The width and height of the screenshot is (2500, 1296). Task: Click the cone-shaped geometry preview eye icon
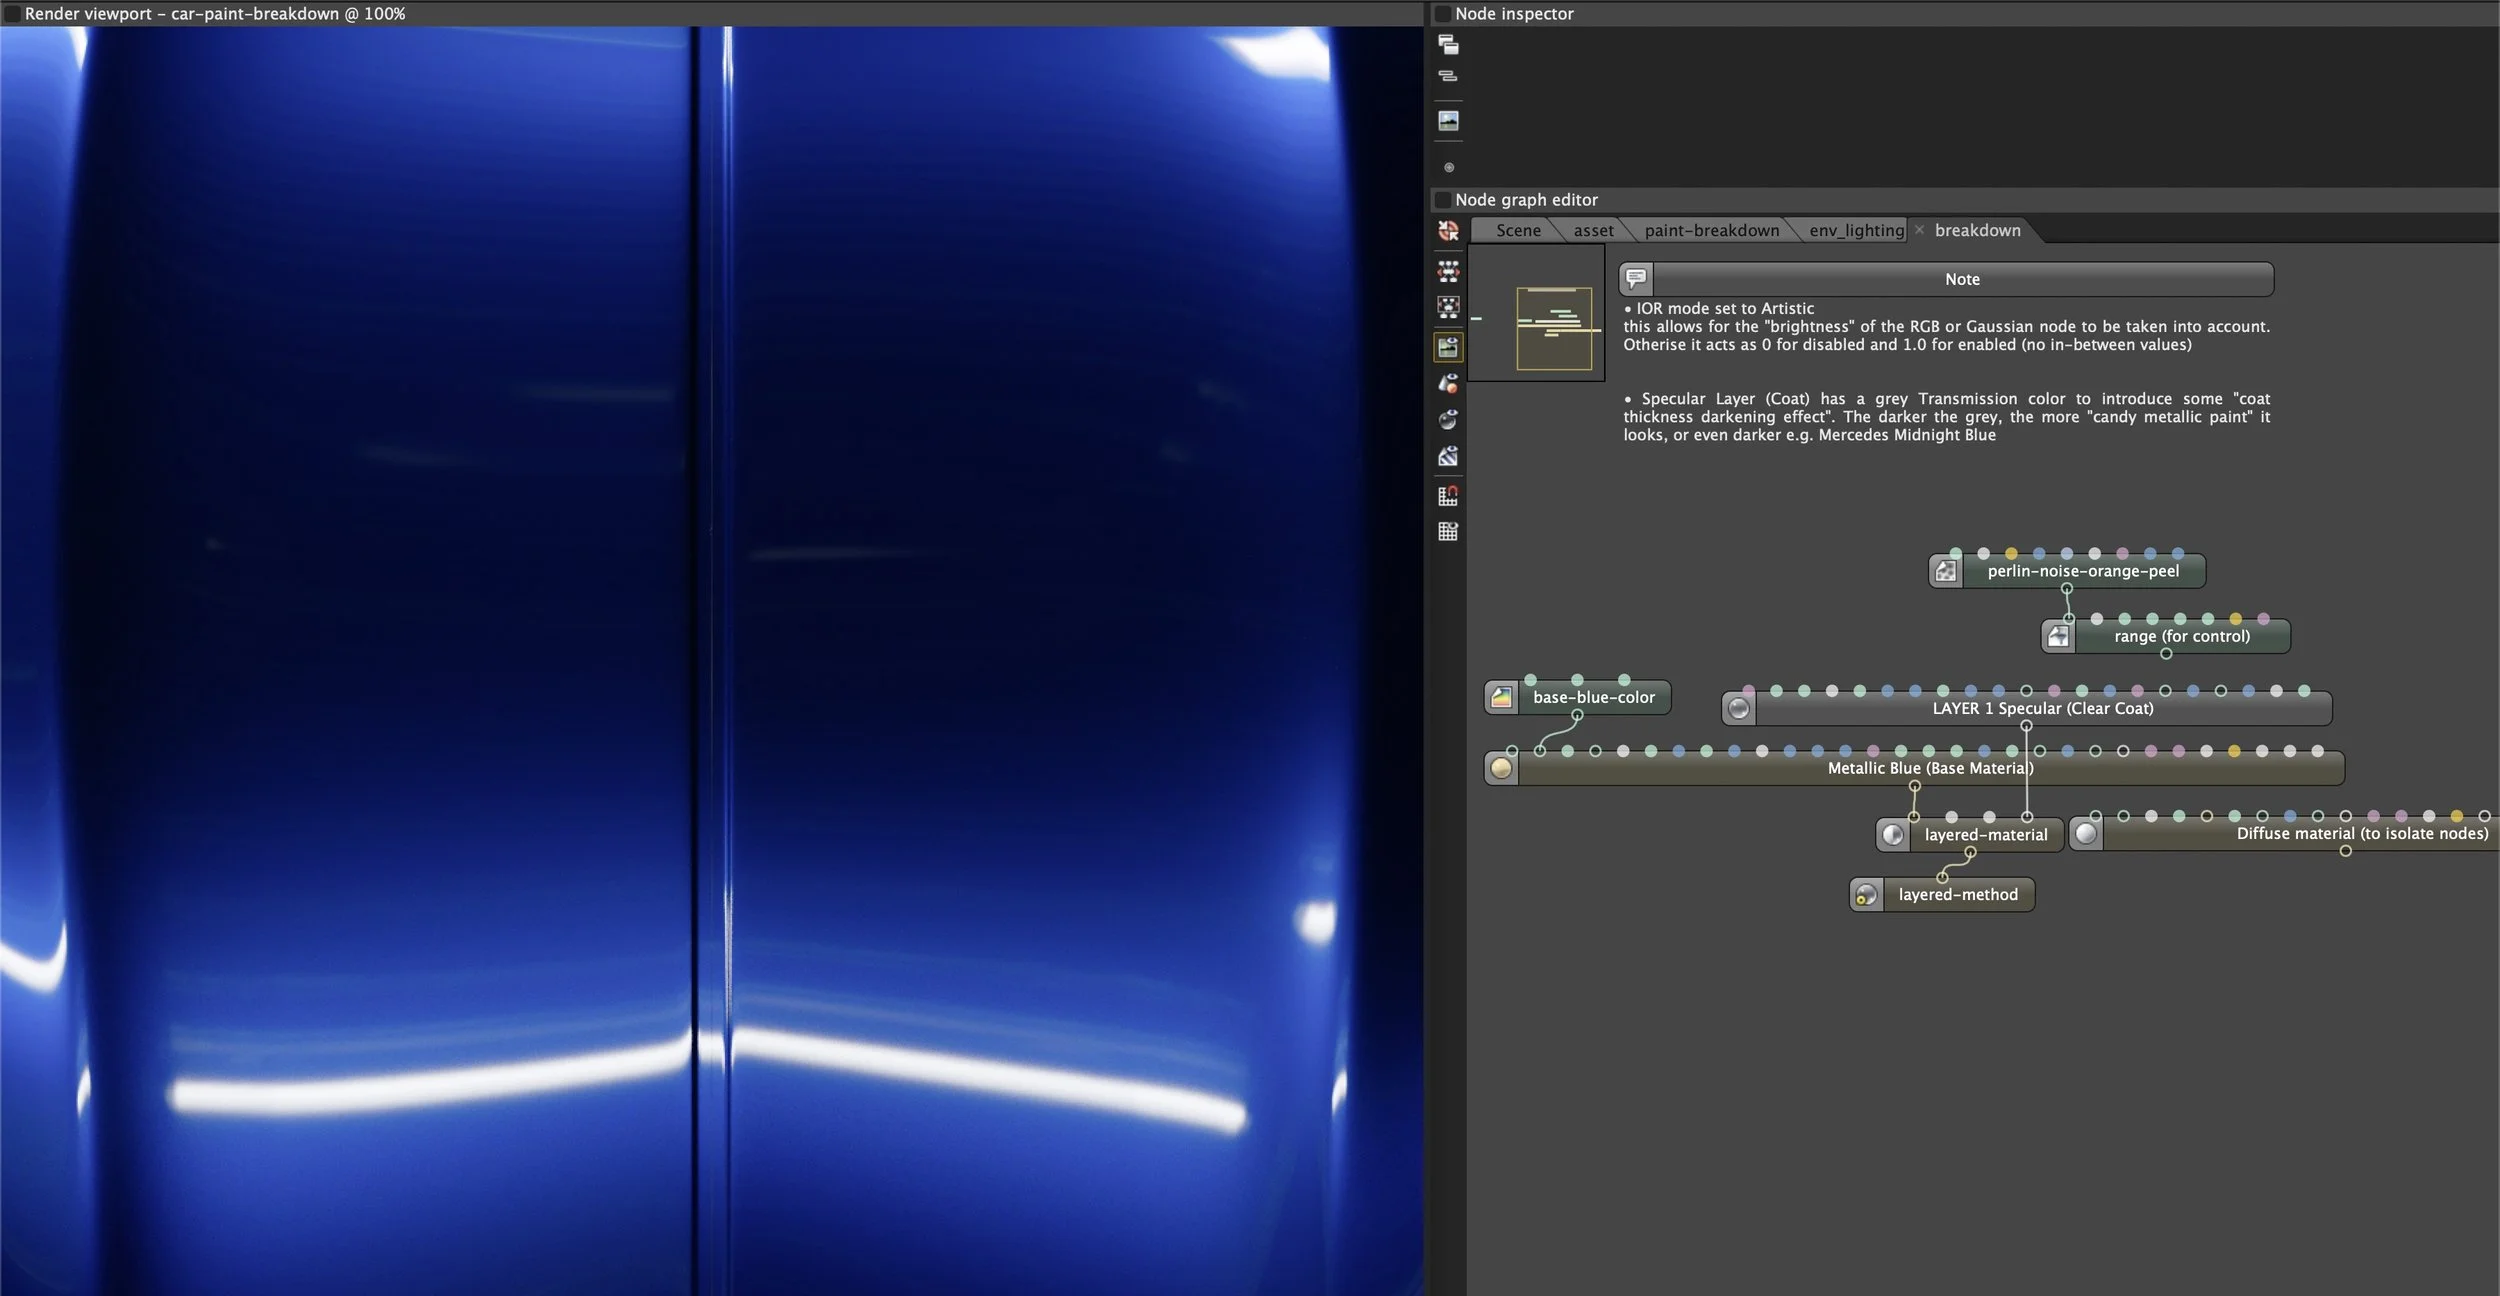[x=1448, y=383]
